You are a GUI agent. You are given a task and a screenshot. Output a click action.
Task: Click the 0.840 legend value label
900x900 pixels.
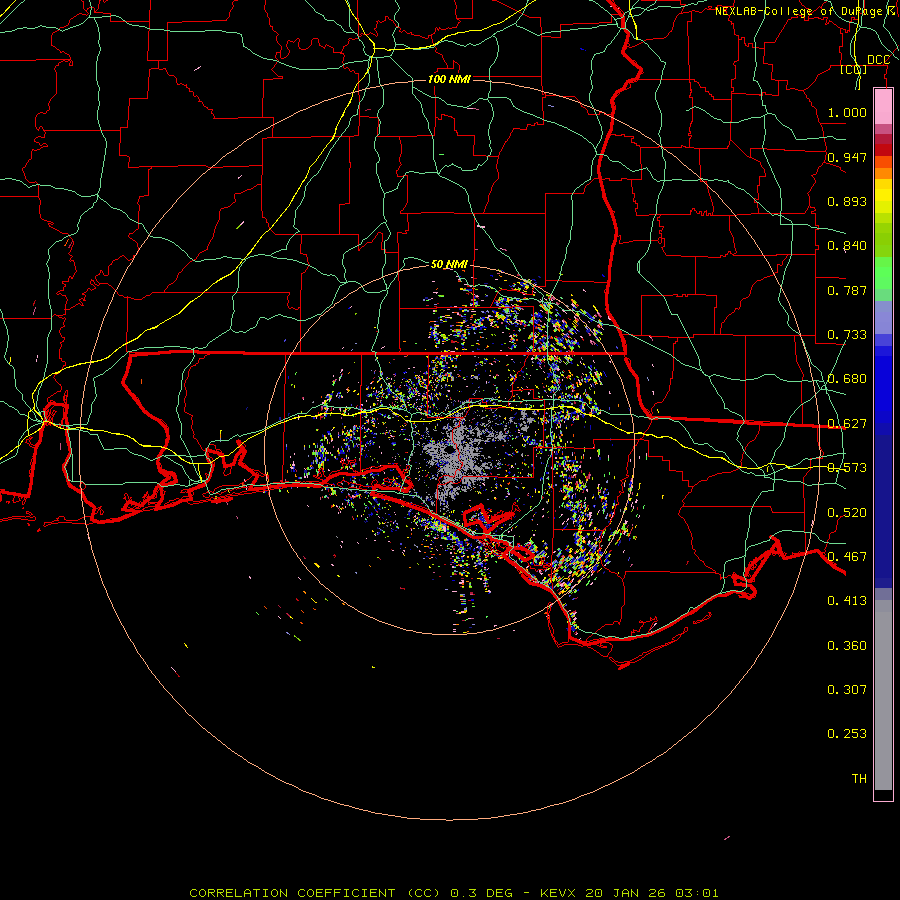[846, 246]
